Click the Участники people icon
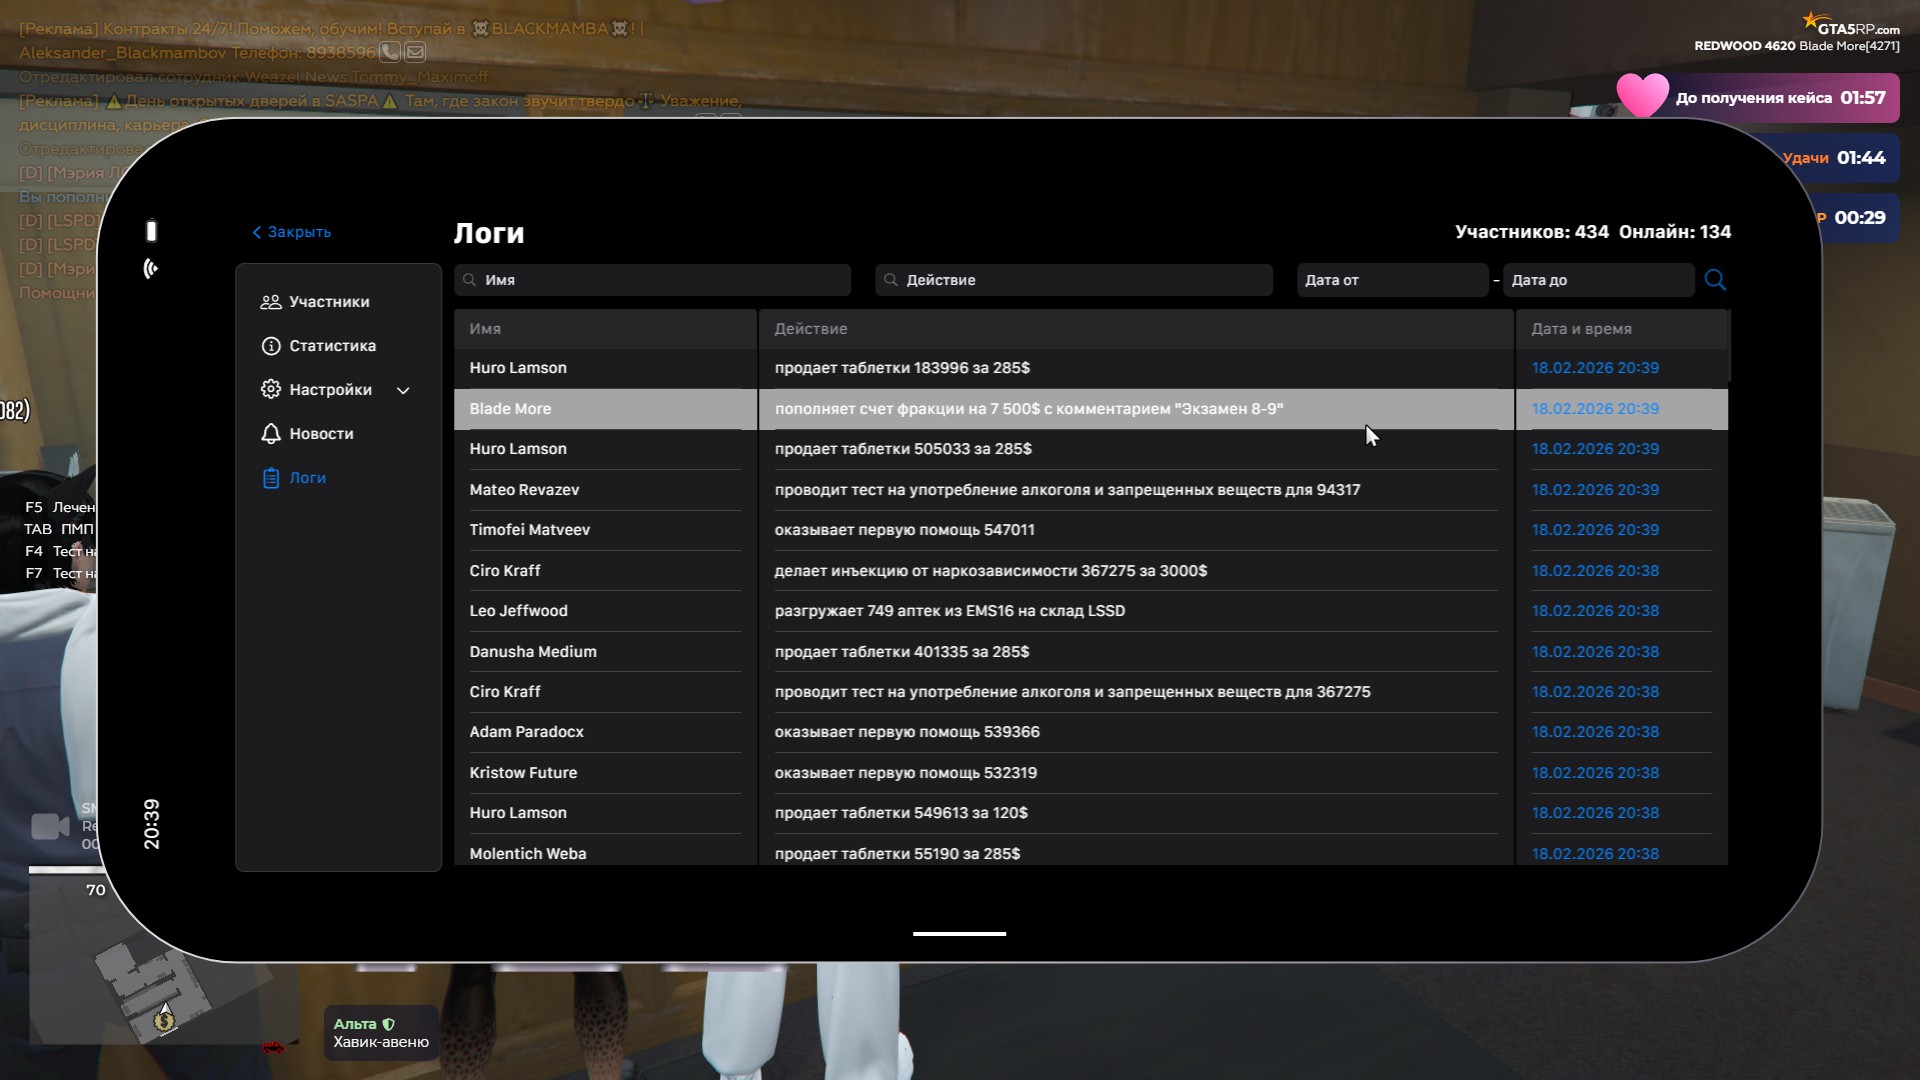The image size is (1920, 1080). click(270, 302)
